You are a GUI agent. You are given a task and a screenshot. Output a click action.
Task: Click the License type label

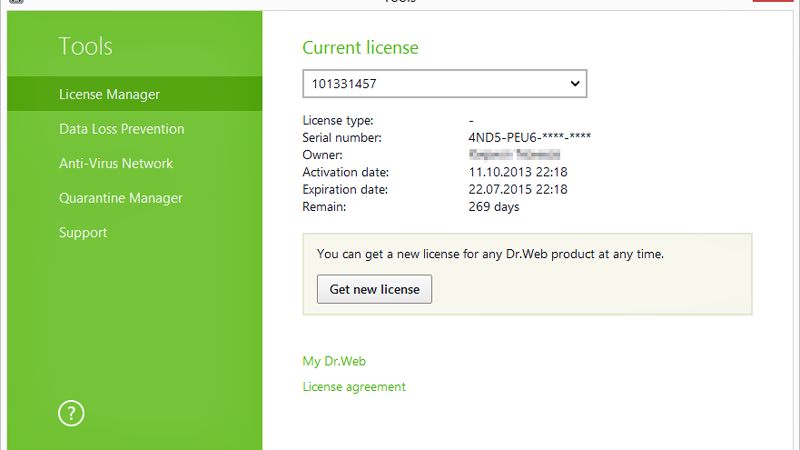tap(338, 120)
